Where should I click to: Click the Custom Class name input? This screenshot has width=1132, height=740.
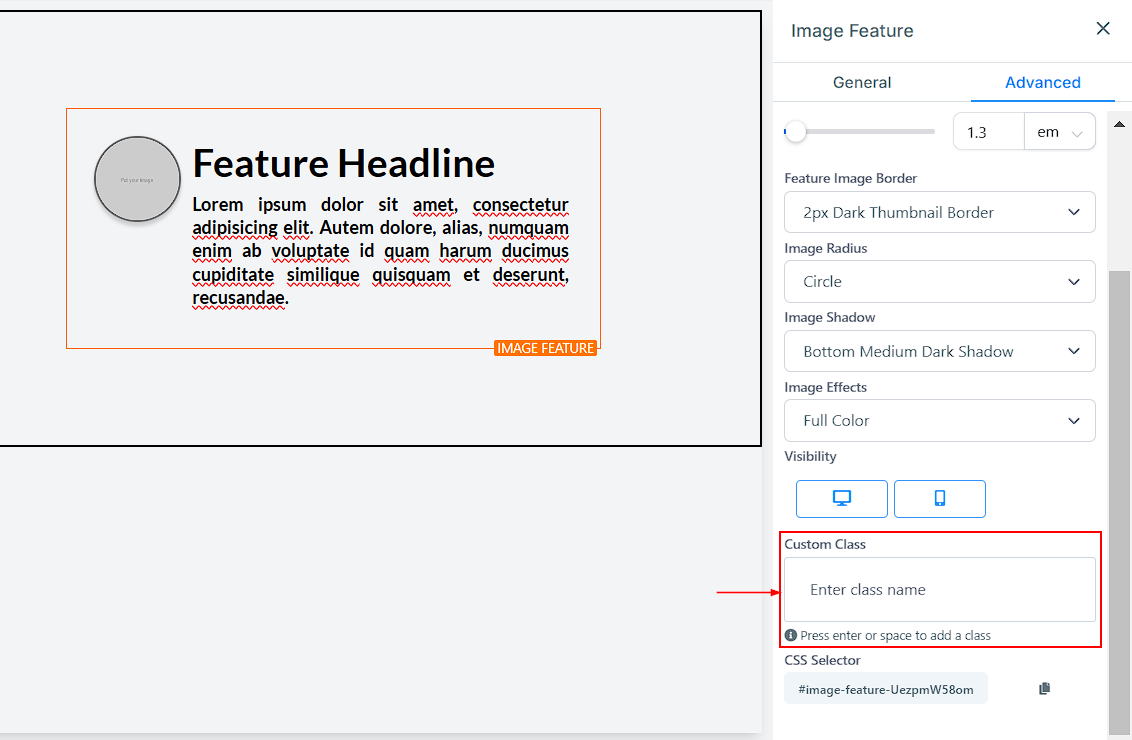939,590
